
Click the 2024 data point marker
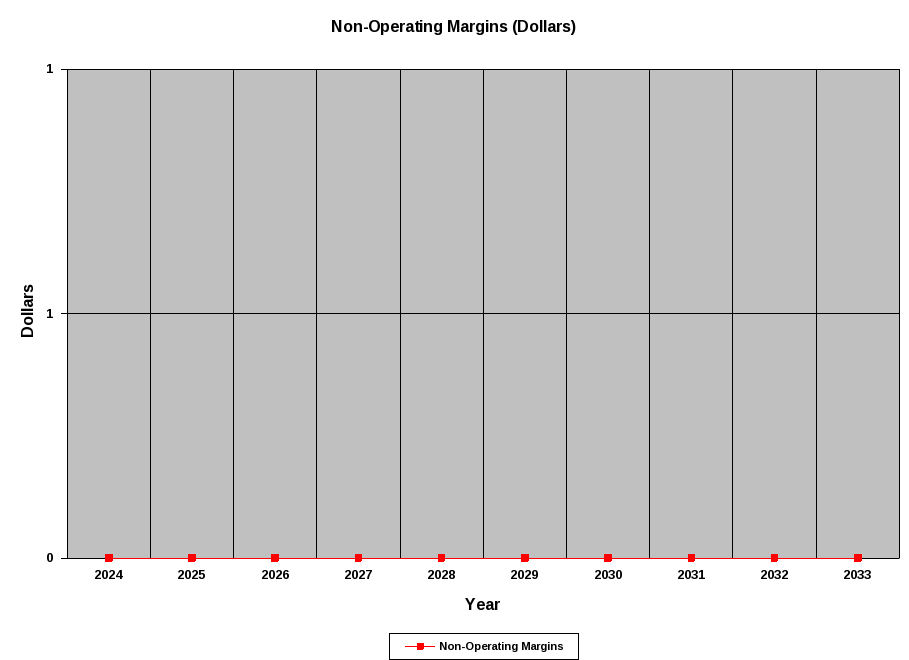109,558
